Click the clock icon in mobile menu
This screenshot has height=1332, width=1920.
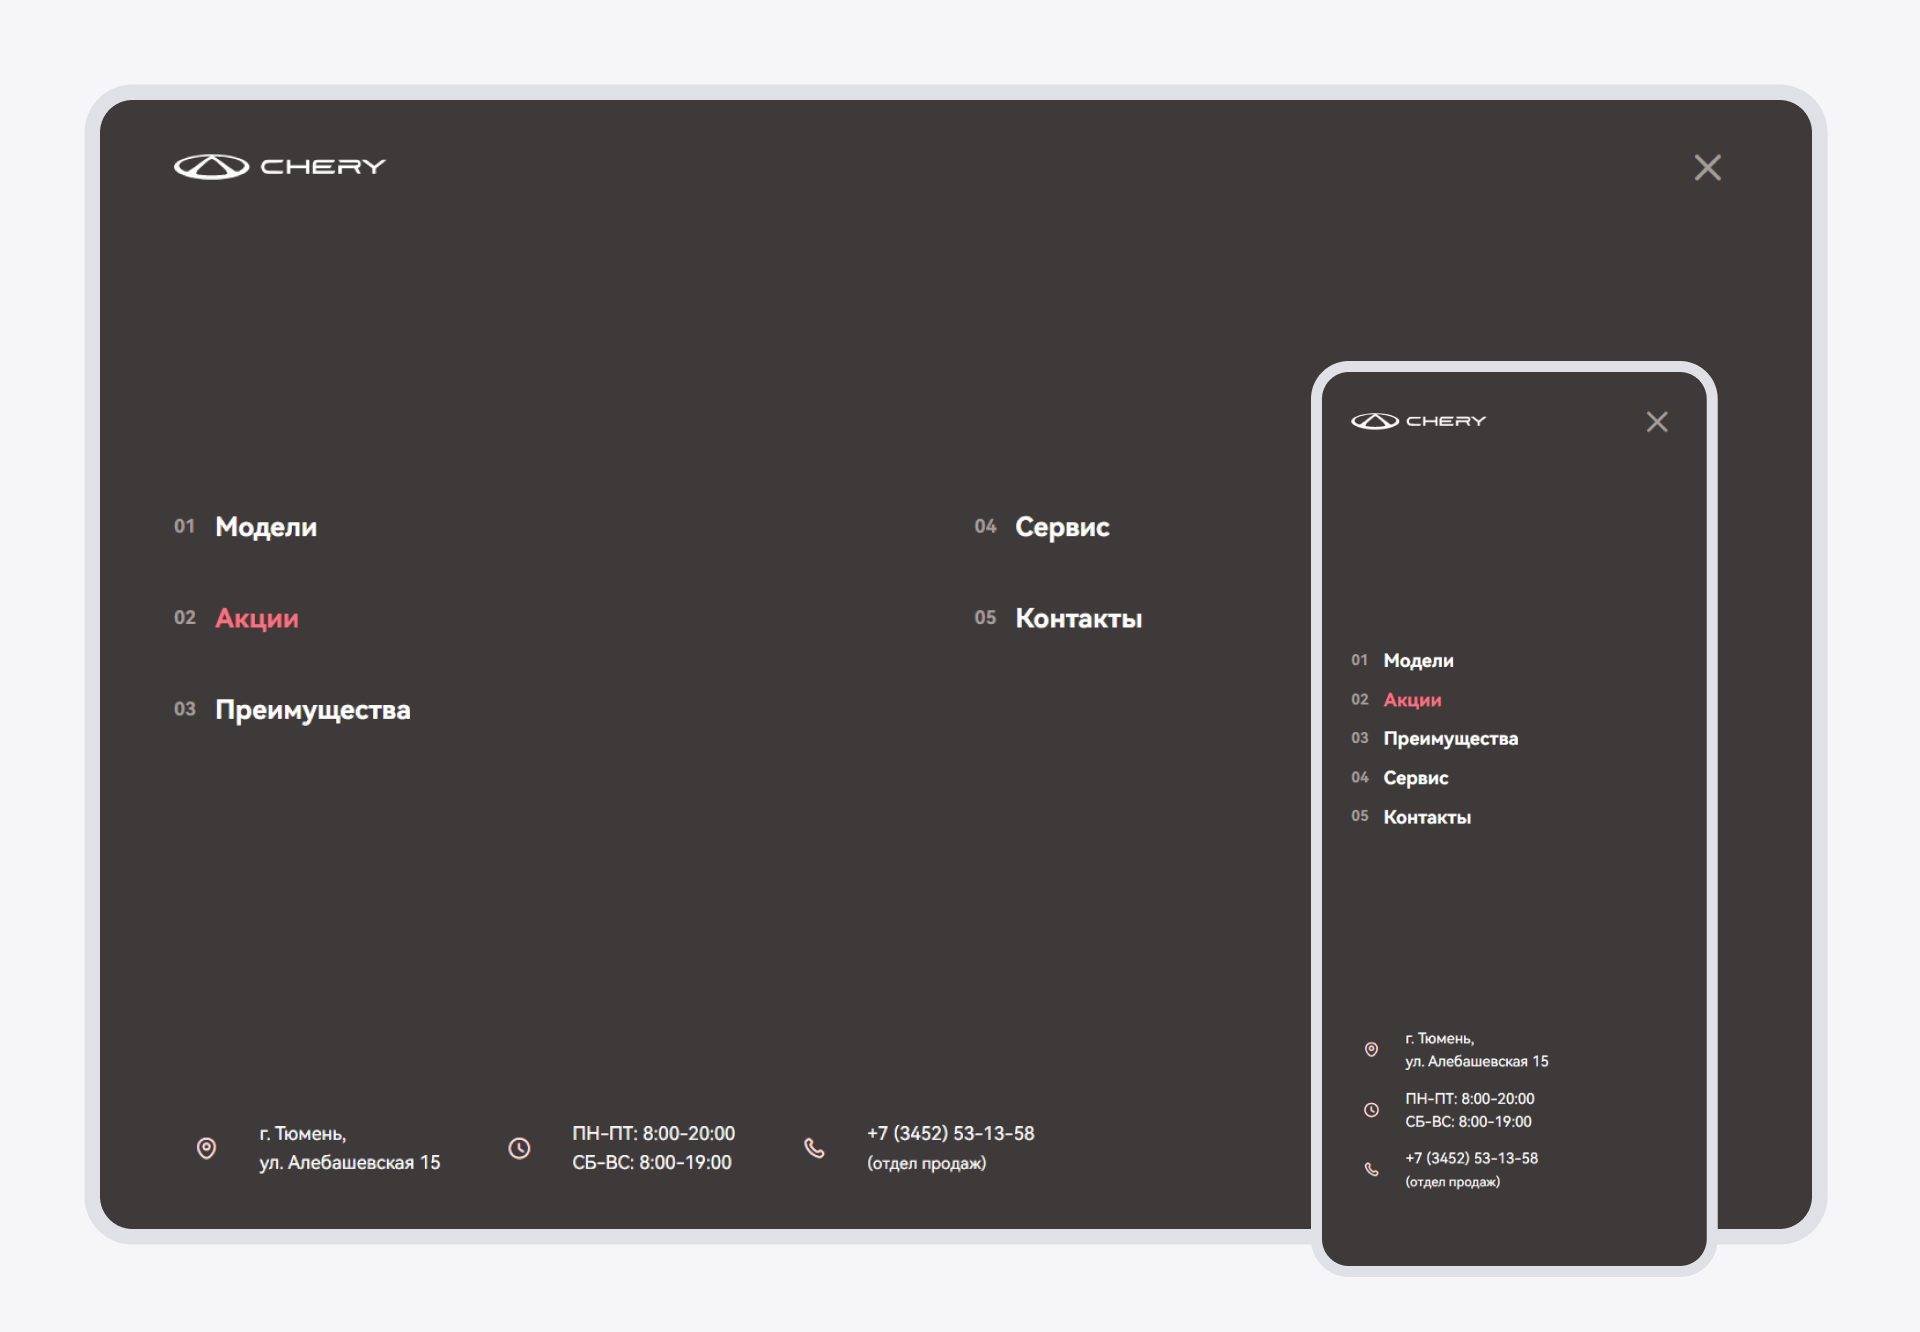click(1371, 1110)
